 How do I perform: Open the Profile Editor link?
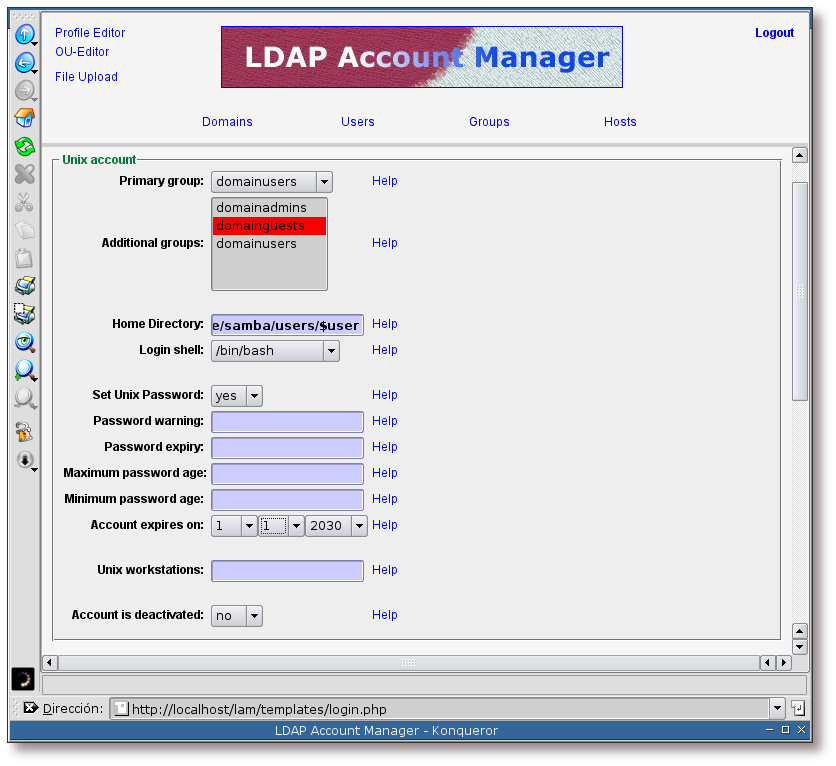(x=90, y=33)
